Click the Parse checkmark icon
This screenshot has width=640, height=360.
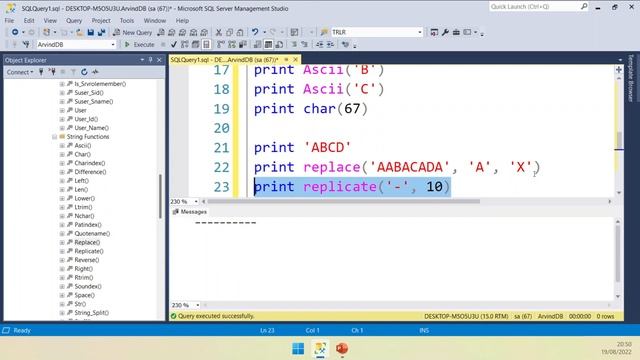[x=174, y=44]
